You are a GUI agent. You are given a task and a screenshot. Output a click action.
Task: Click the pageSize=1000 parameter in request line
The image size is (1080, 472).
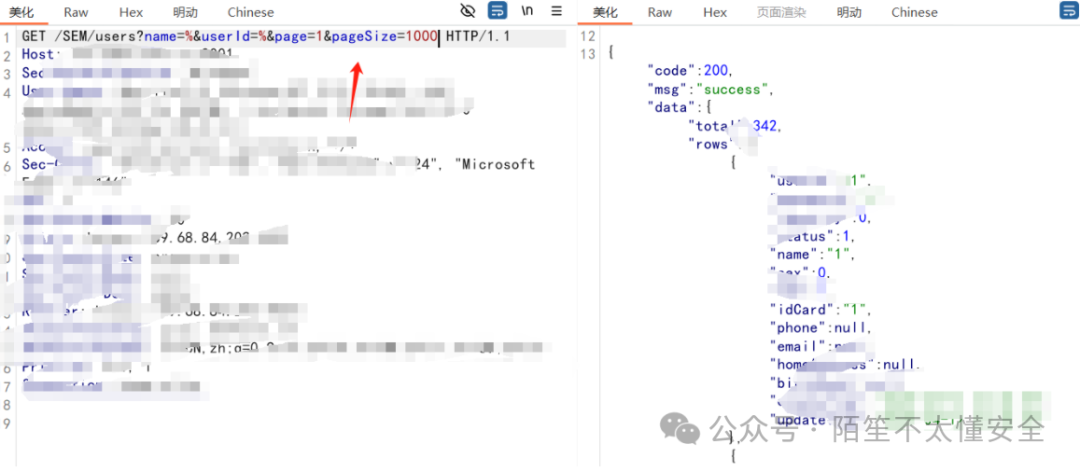click(x=384, y=37)
